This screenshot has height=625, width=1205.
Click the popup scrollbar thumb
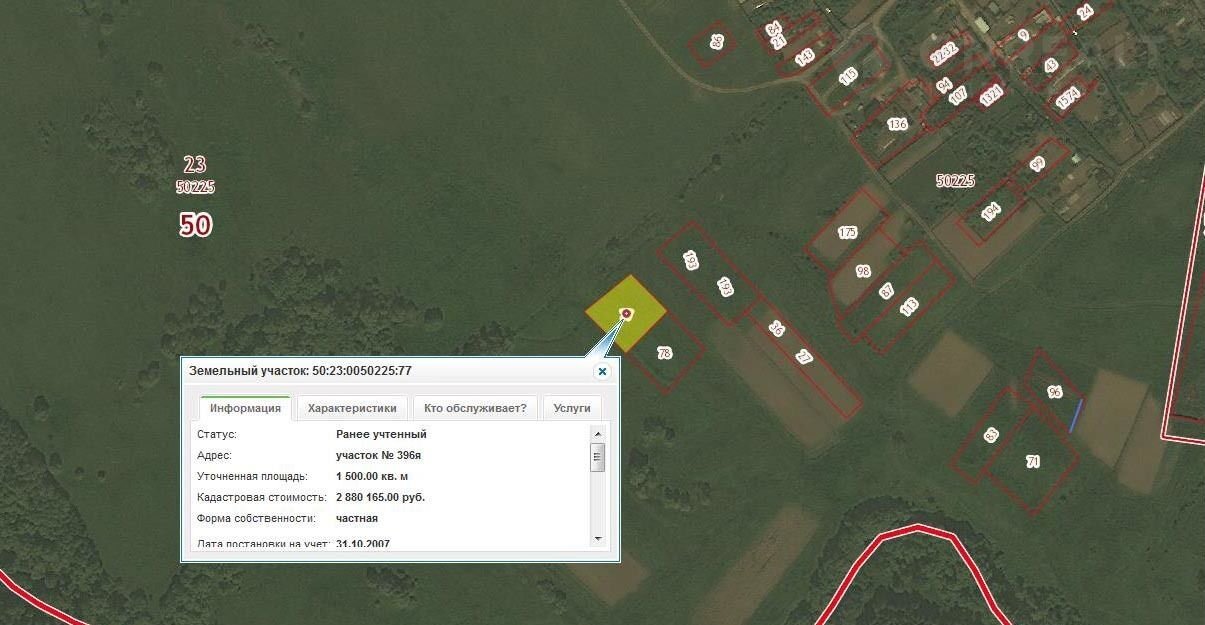coord(598,458)
